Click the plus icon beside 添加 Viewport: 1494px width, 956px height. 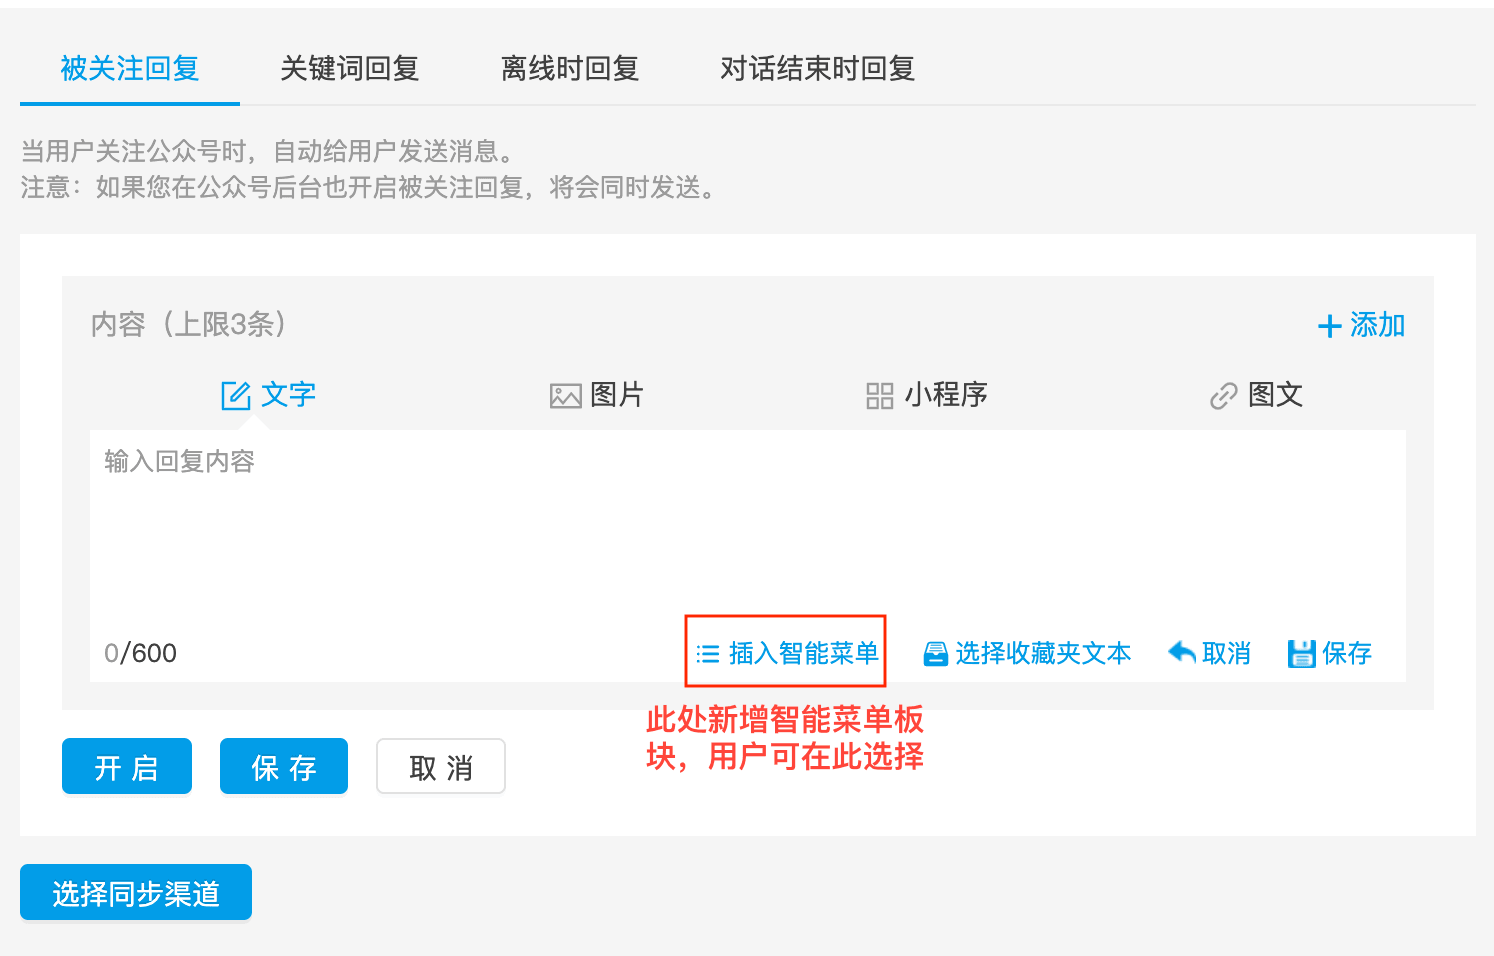1329,326
